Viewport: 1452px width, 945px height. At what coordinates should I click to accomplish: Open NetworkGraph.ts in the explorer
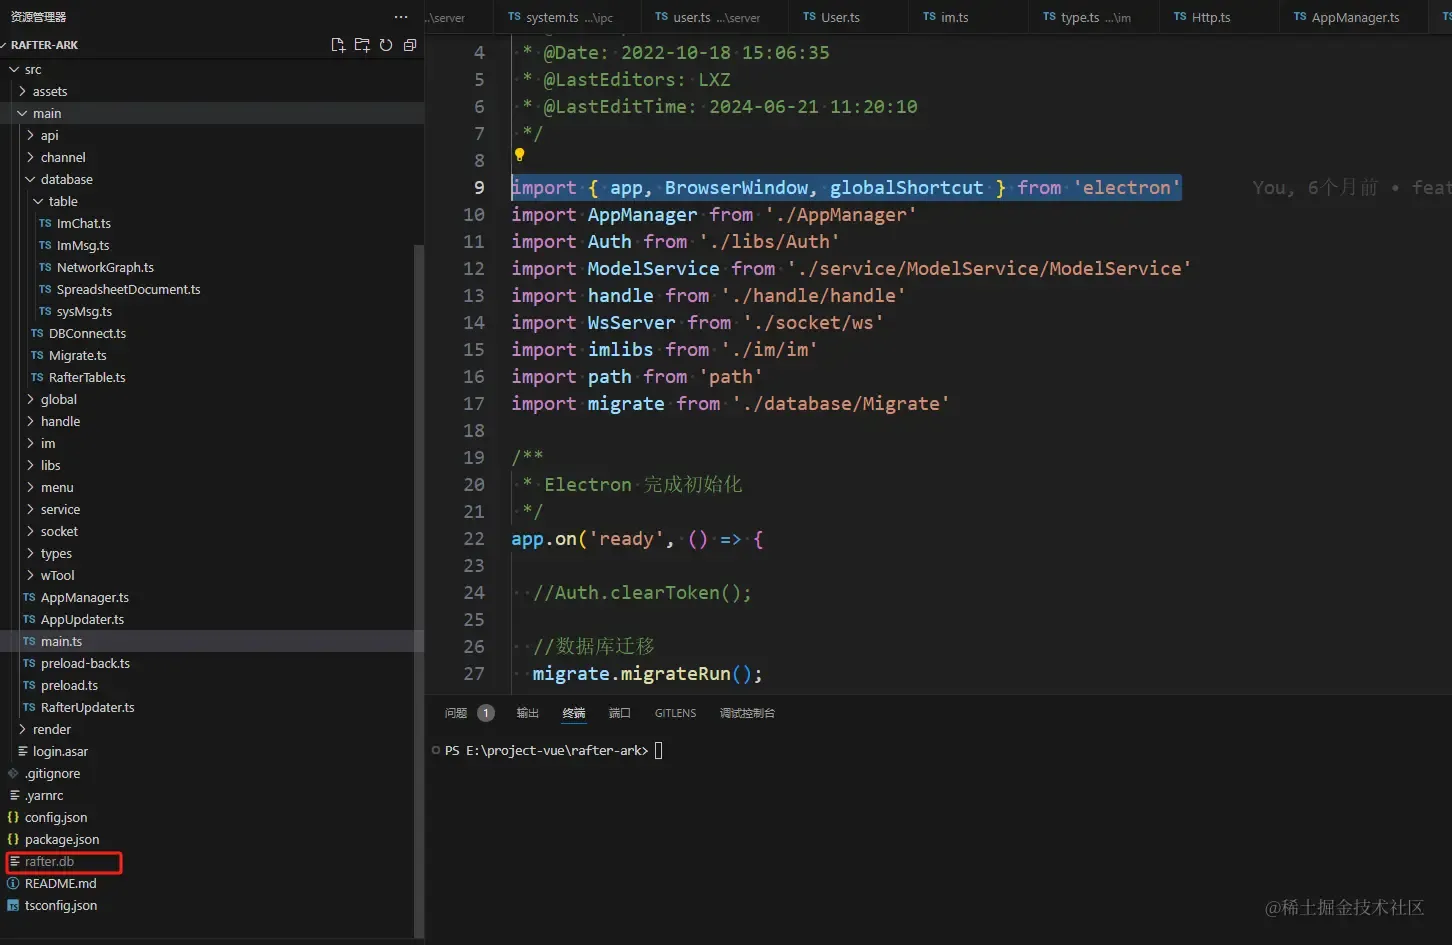click(212, 267)
